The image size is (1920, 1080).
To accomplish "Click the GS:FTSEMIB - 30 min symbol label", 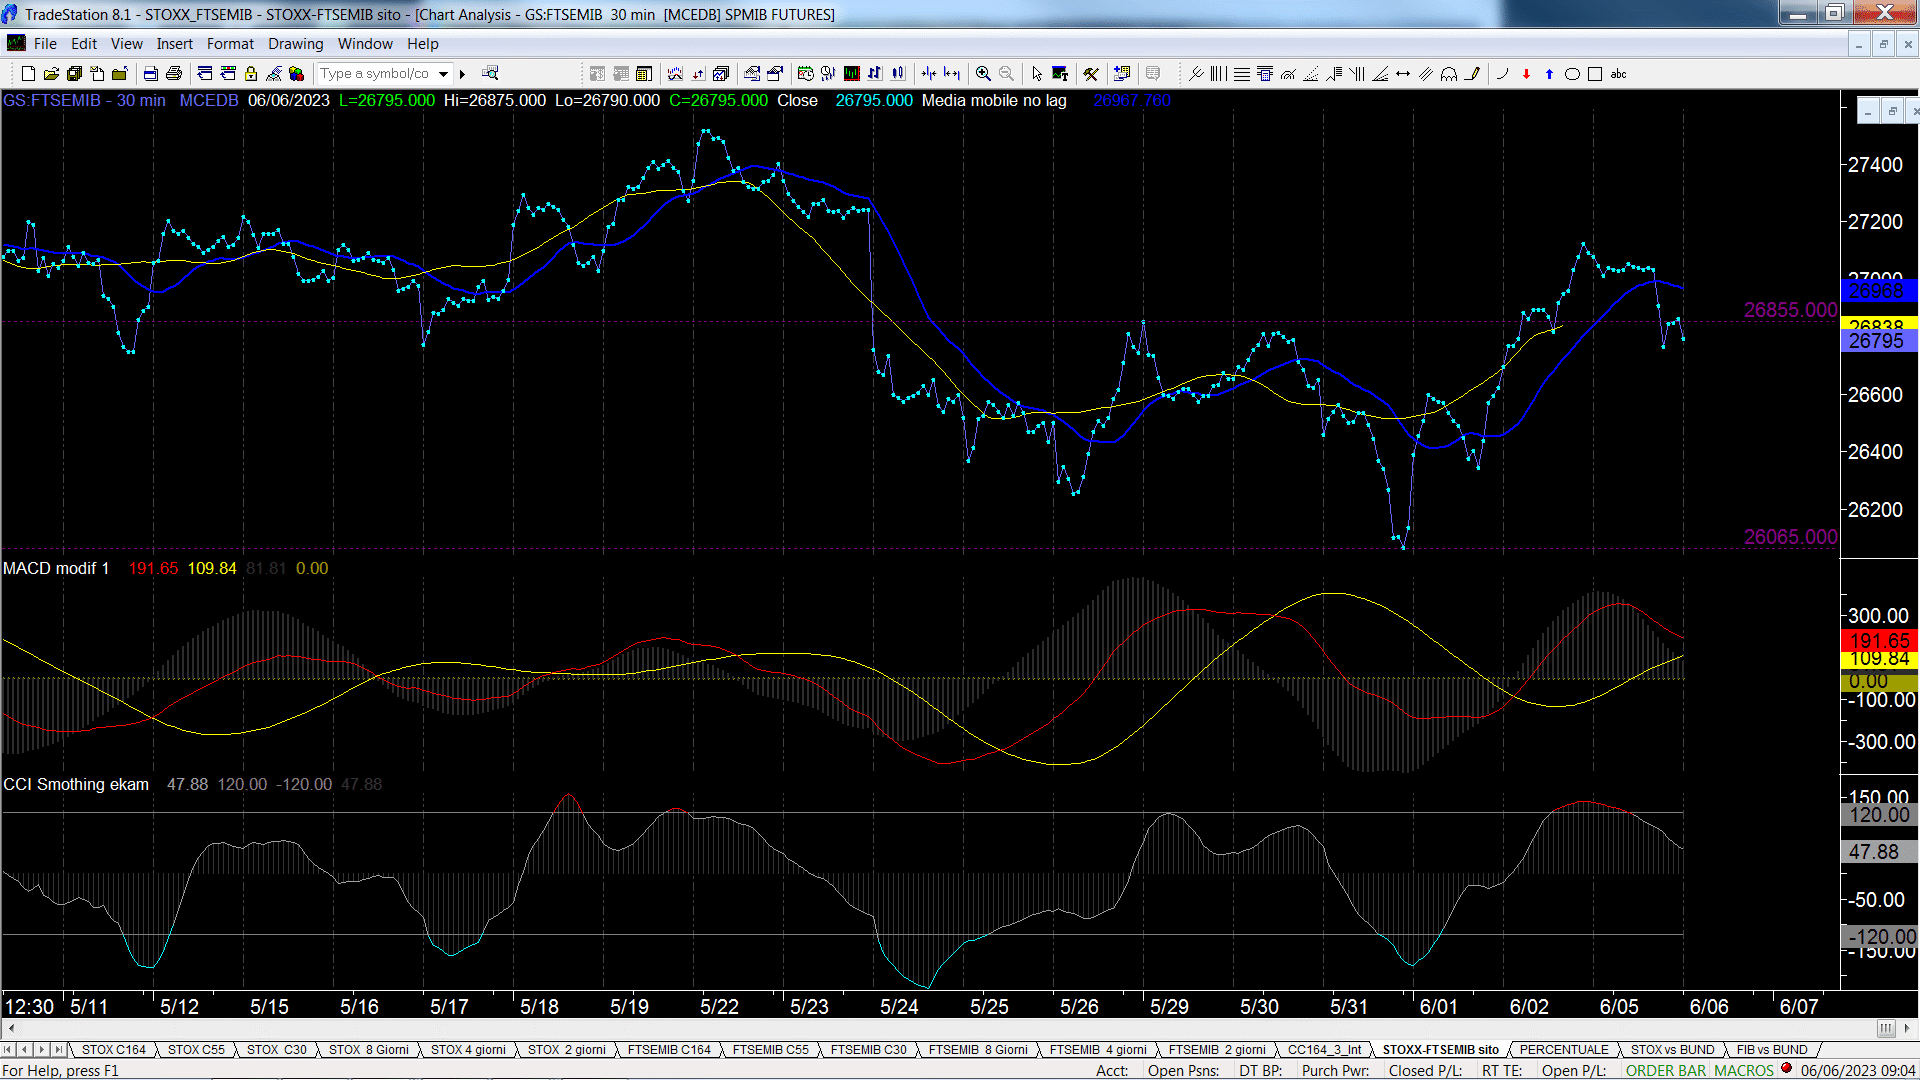I will (85, 100).
